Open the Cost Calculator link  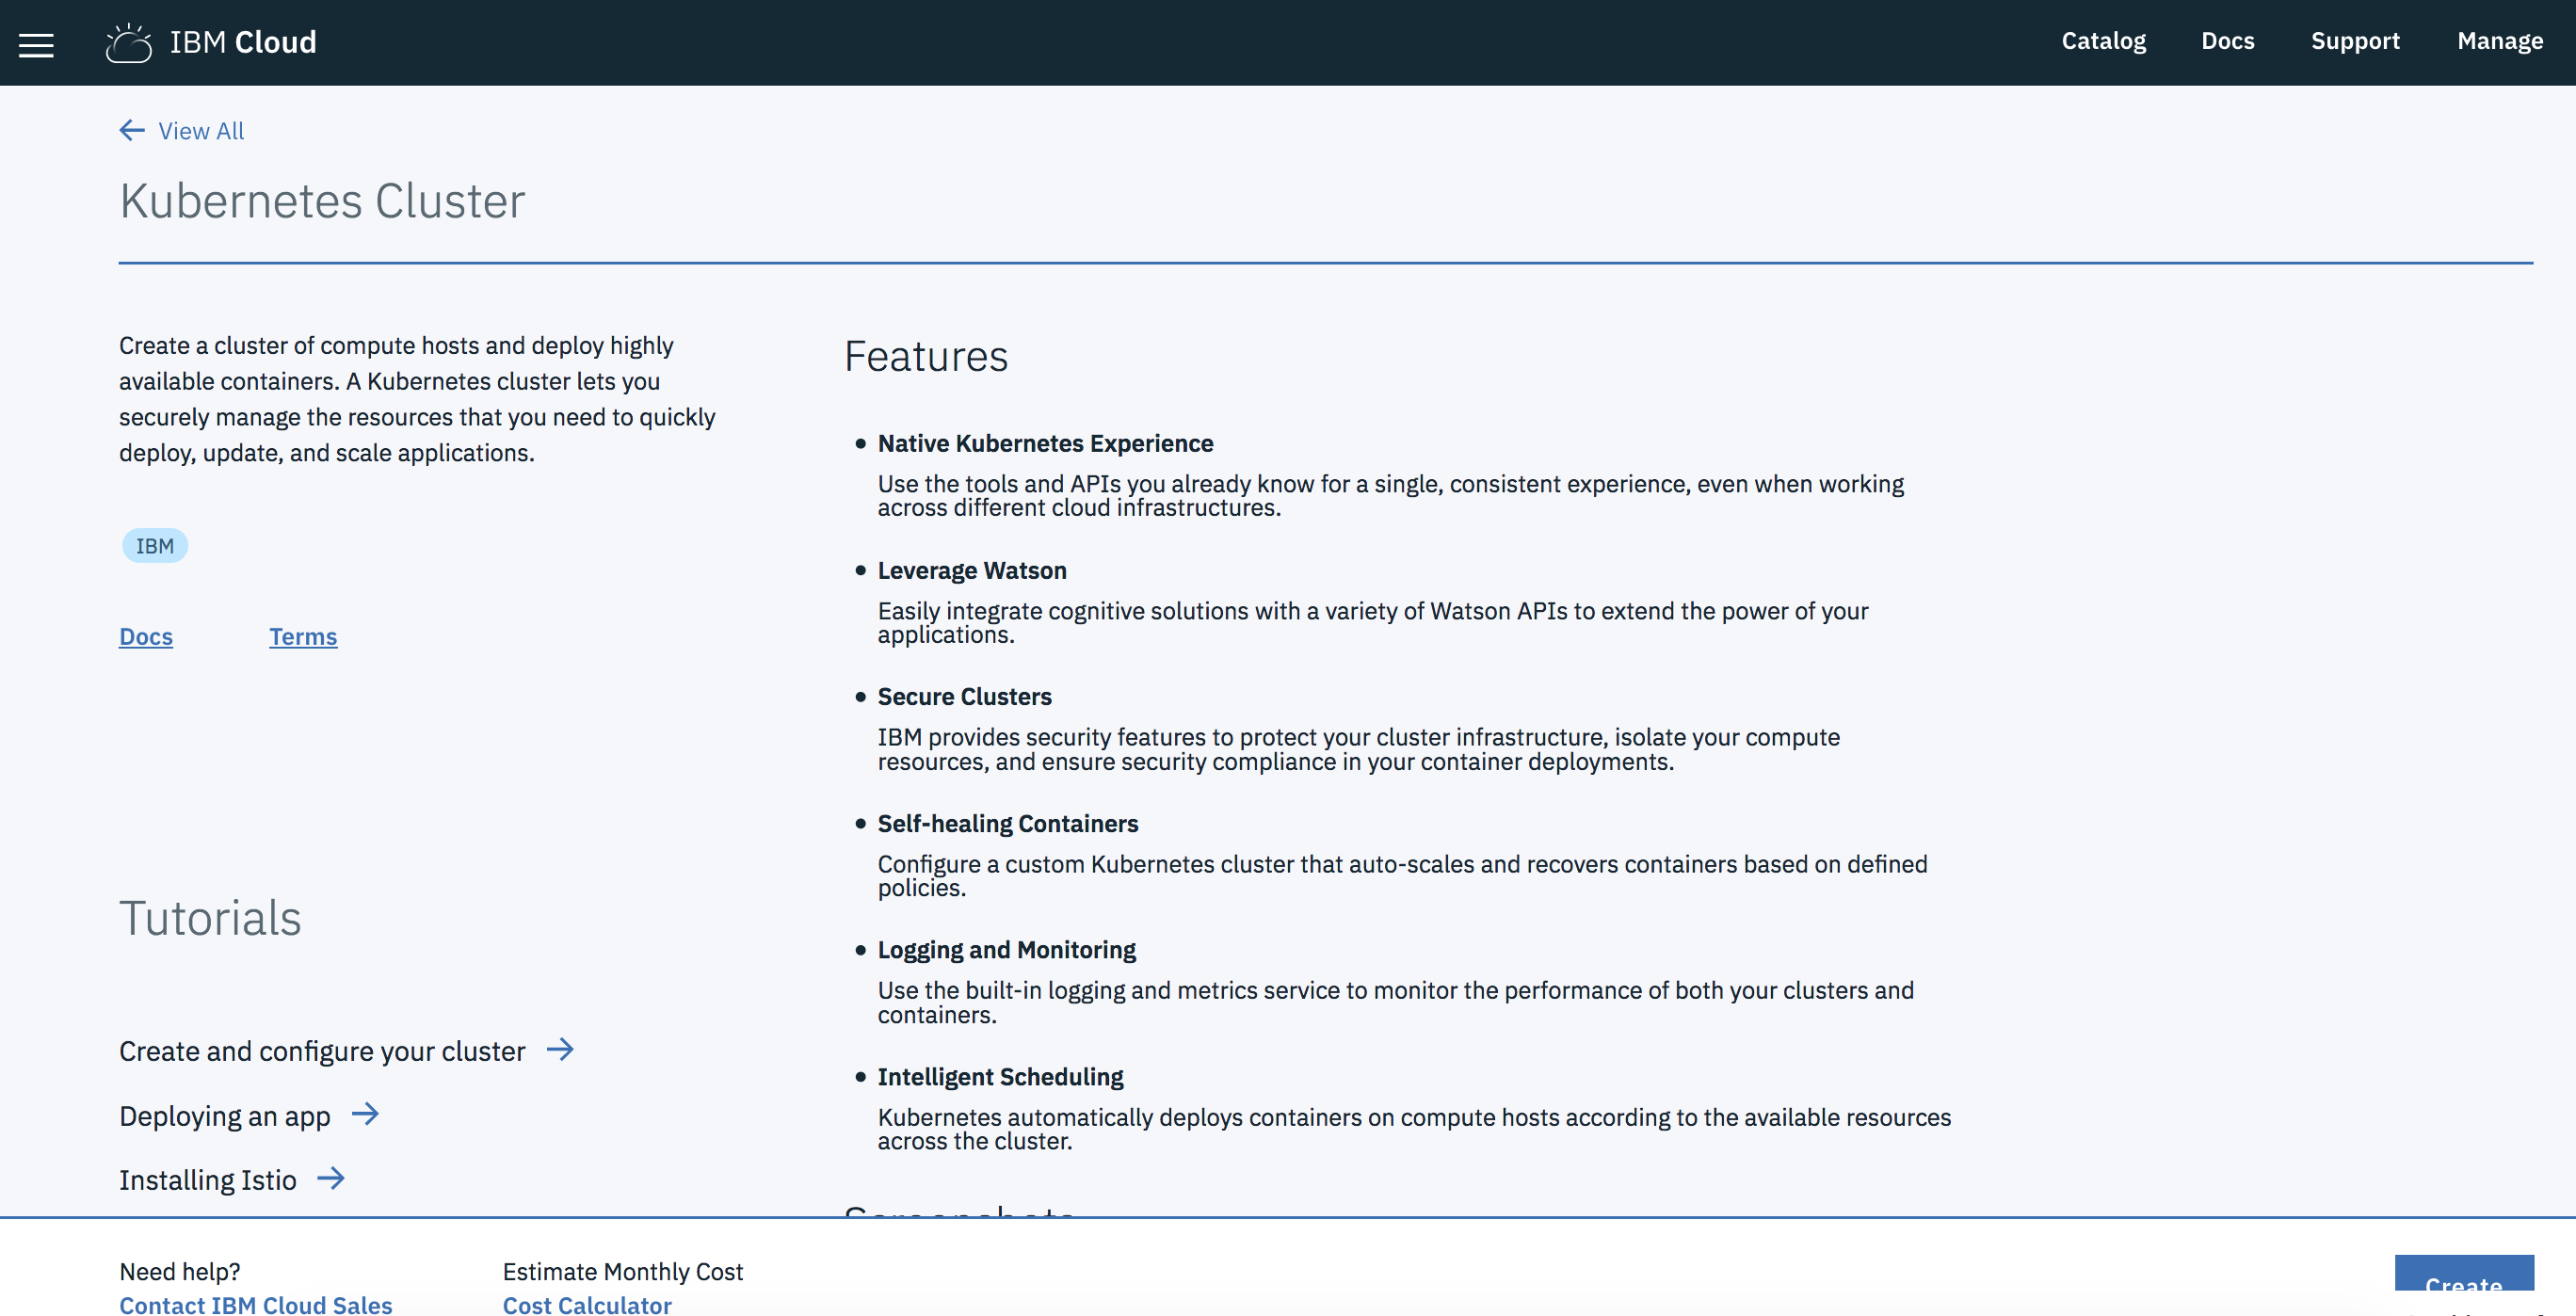(x=587, y=1304)
